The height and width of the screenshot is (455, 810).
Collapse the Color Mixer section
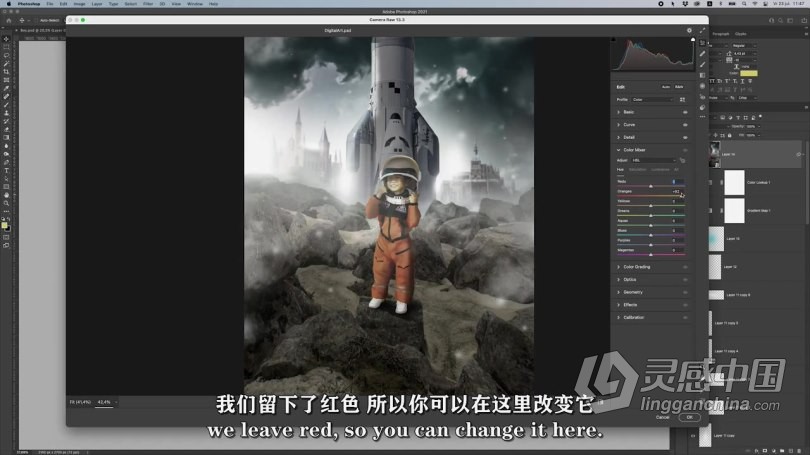coord(618,150)
